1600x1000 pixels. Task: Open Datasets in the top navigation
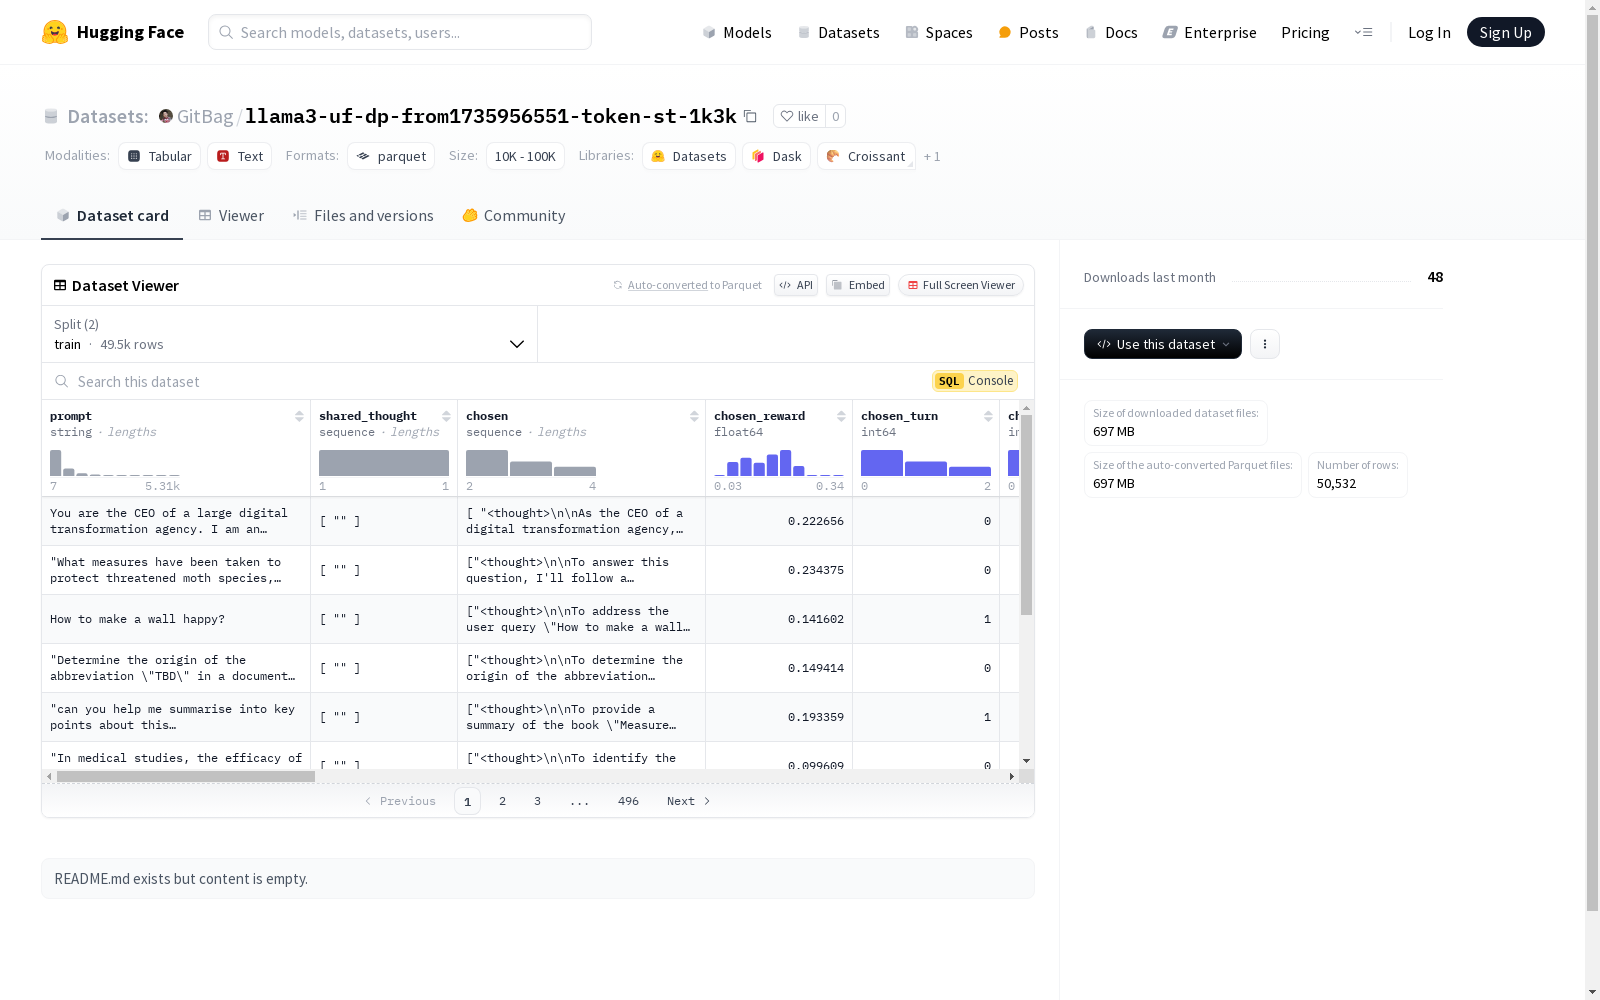[x=838, y=32]
